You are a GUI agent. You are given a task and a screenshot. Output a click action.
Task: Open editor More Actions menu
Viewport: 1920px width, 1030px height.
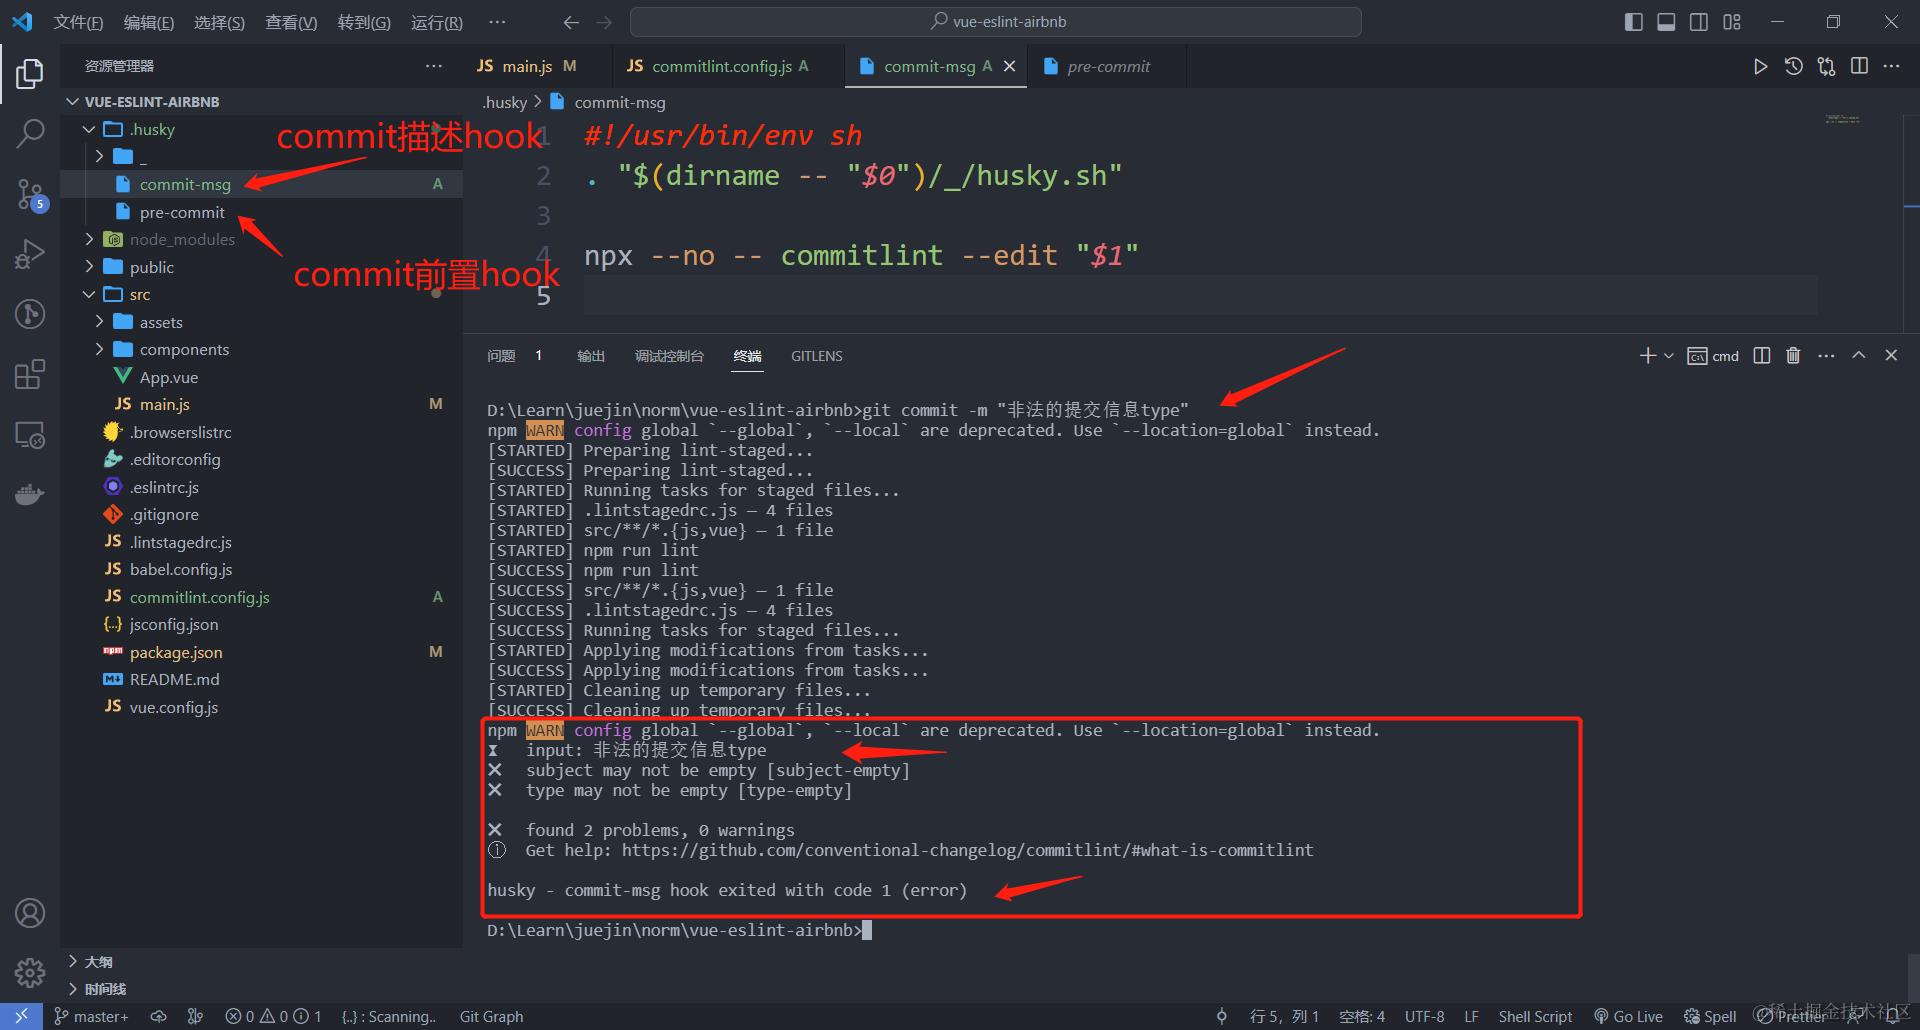[1891, 66]
